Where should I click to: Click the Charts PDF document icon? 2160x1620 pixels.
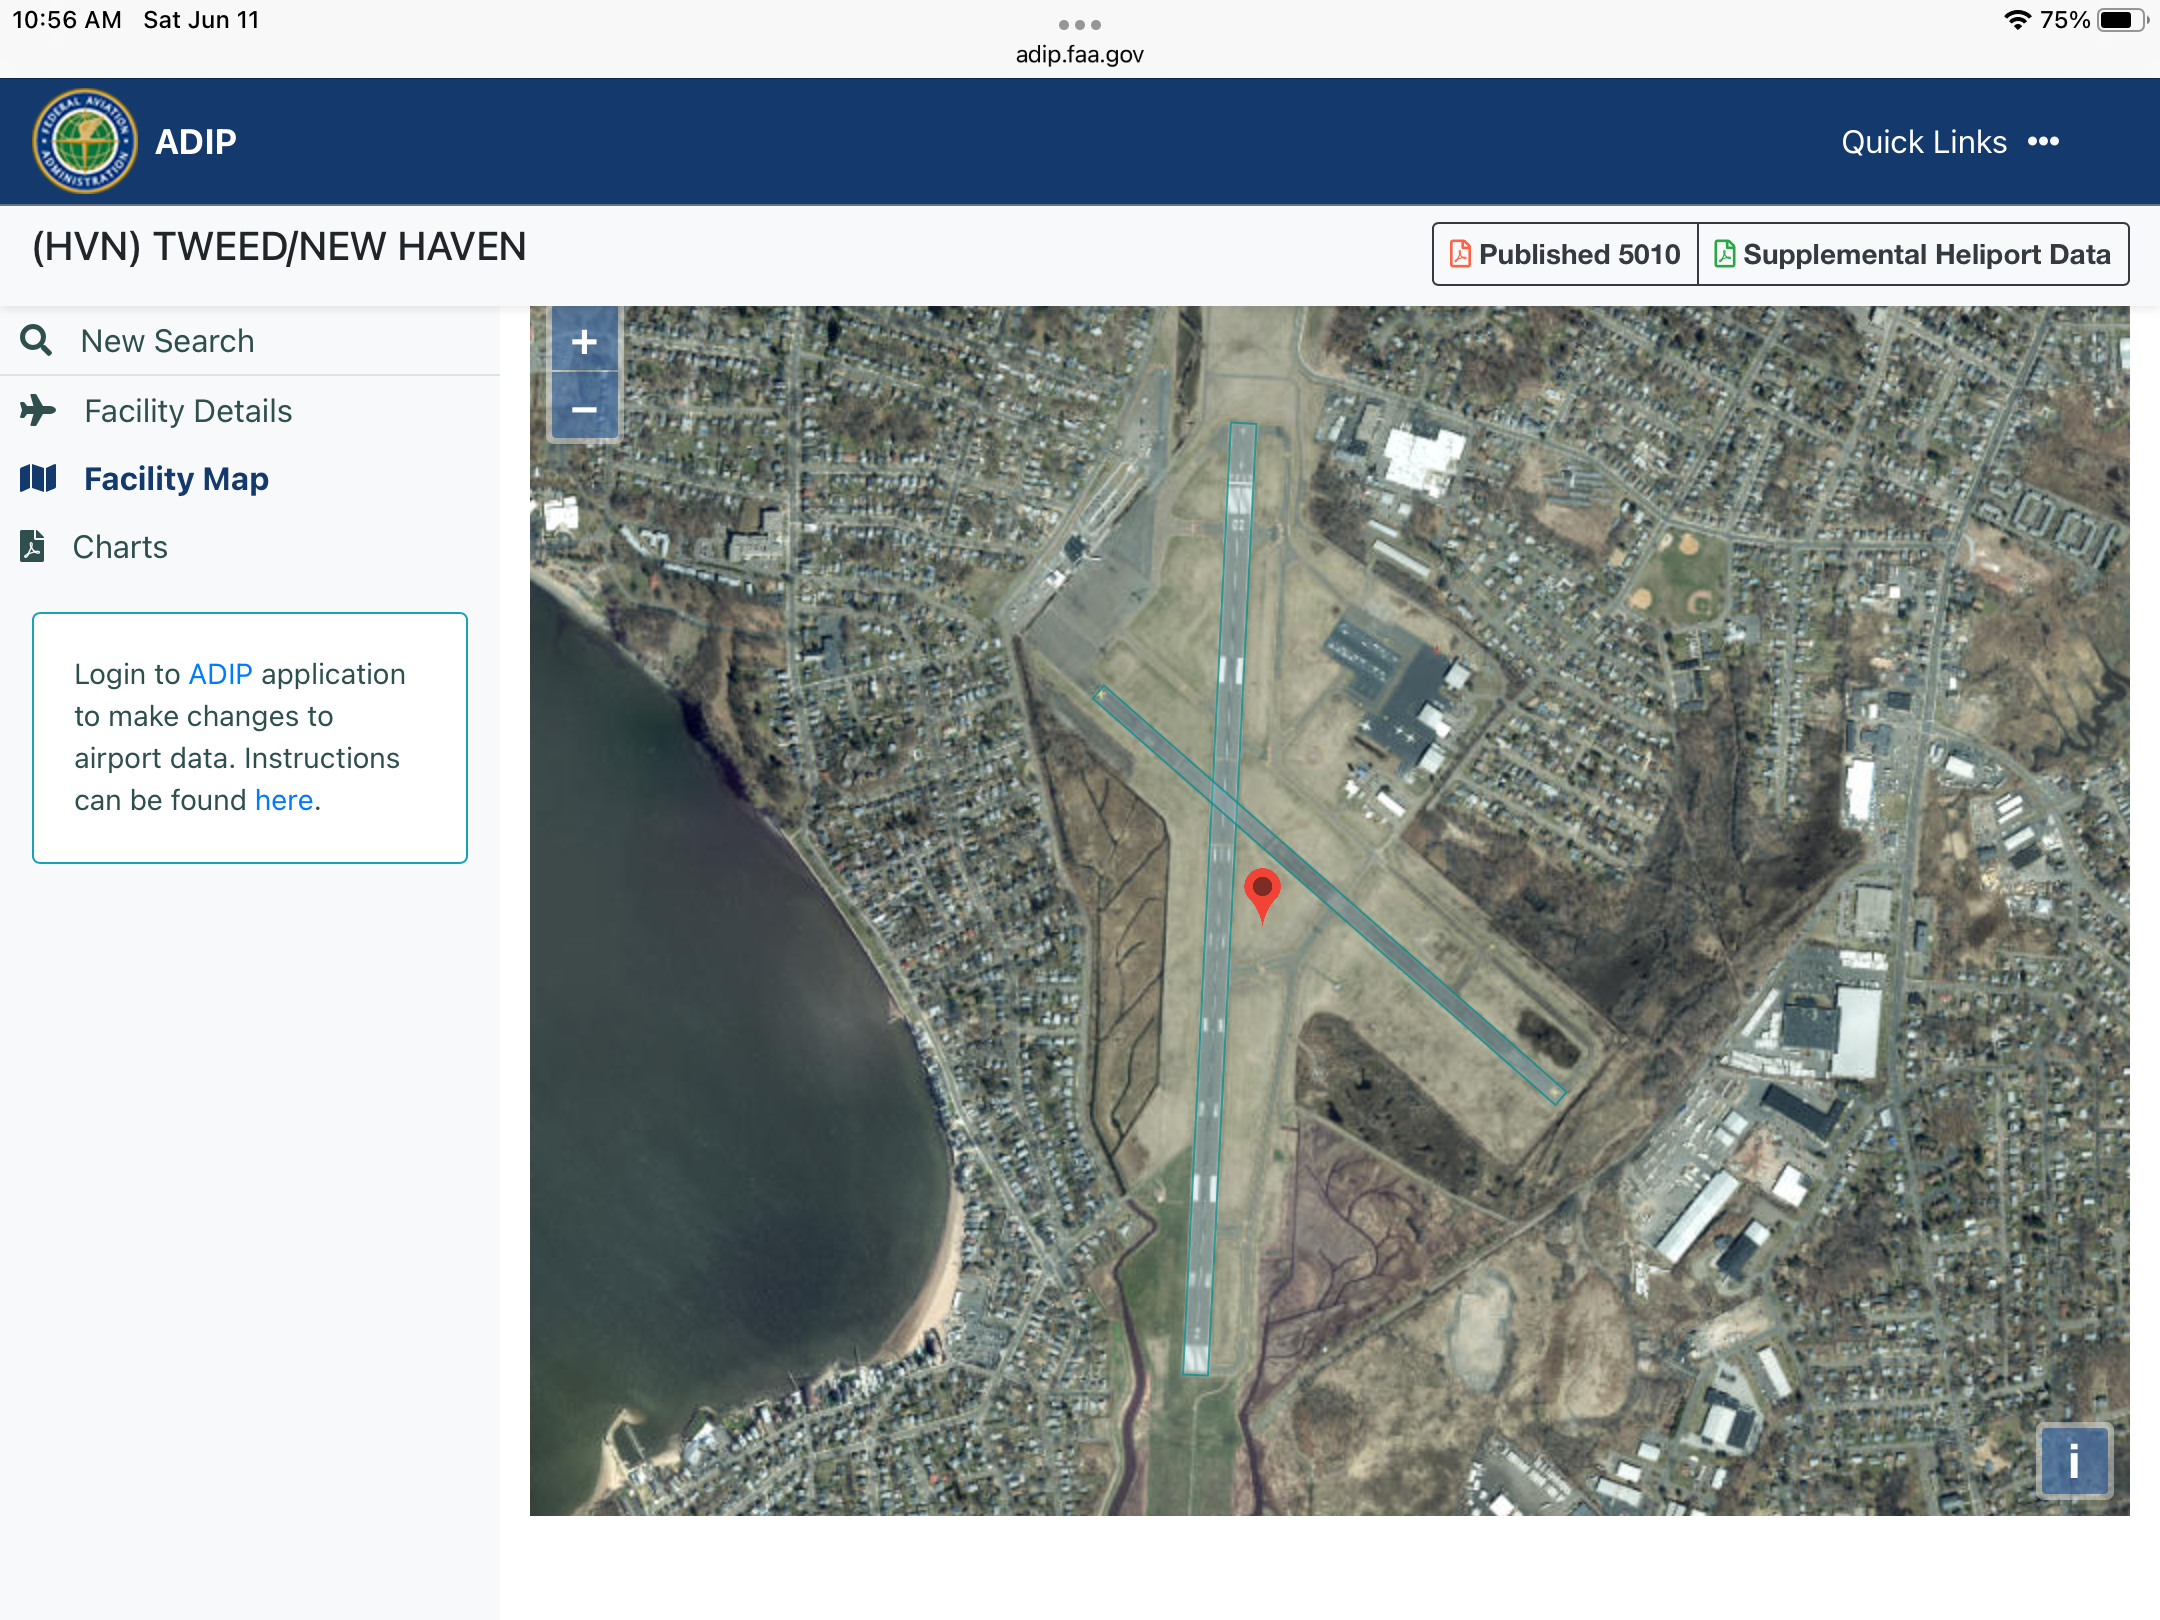point(32,546)
